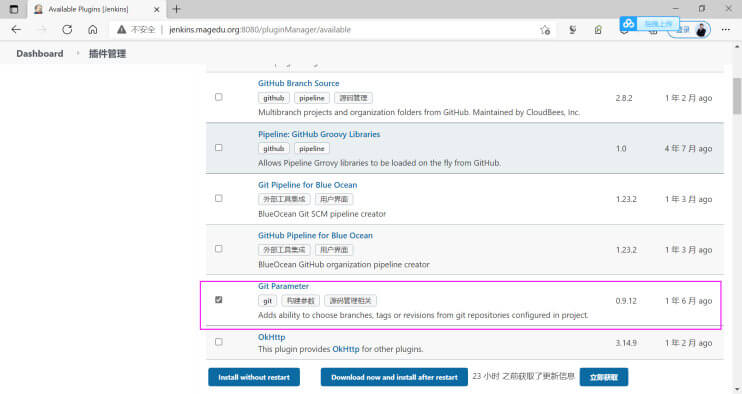
Task: Click the Jenkins favicon in the tab
Action: [38, 9]
